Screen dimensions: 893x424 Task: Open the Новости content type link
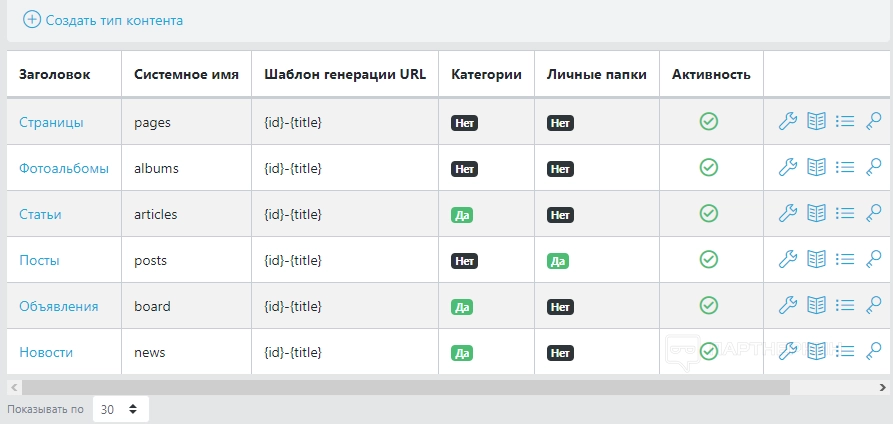46,352
